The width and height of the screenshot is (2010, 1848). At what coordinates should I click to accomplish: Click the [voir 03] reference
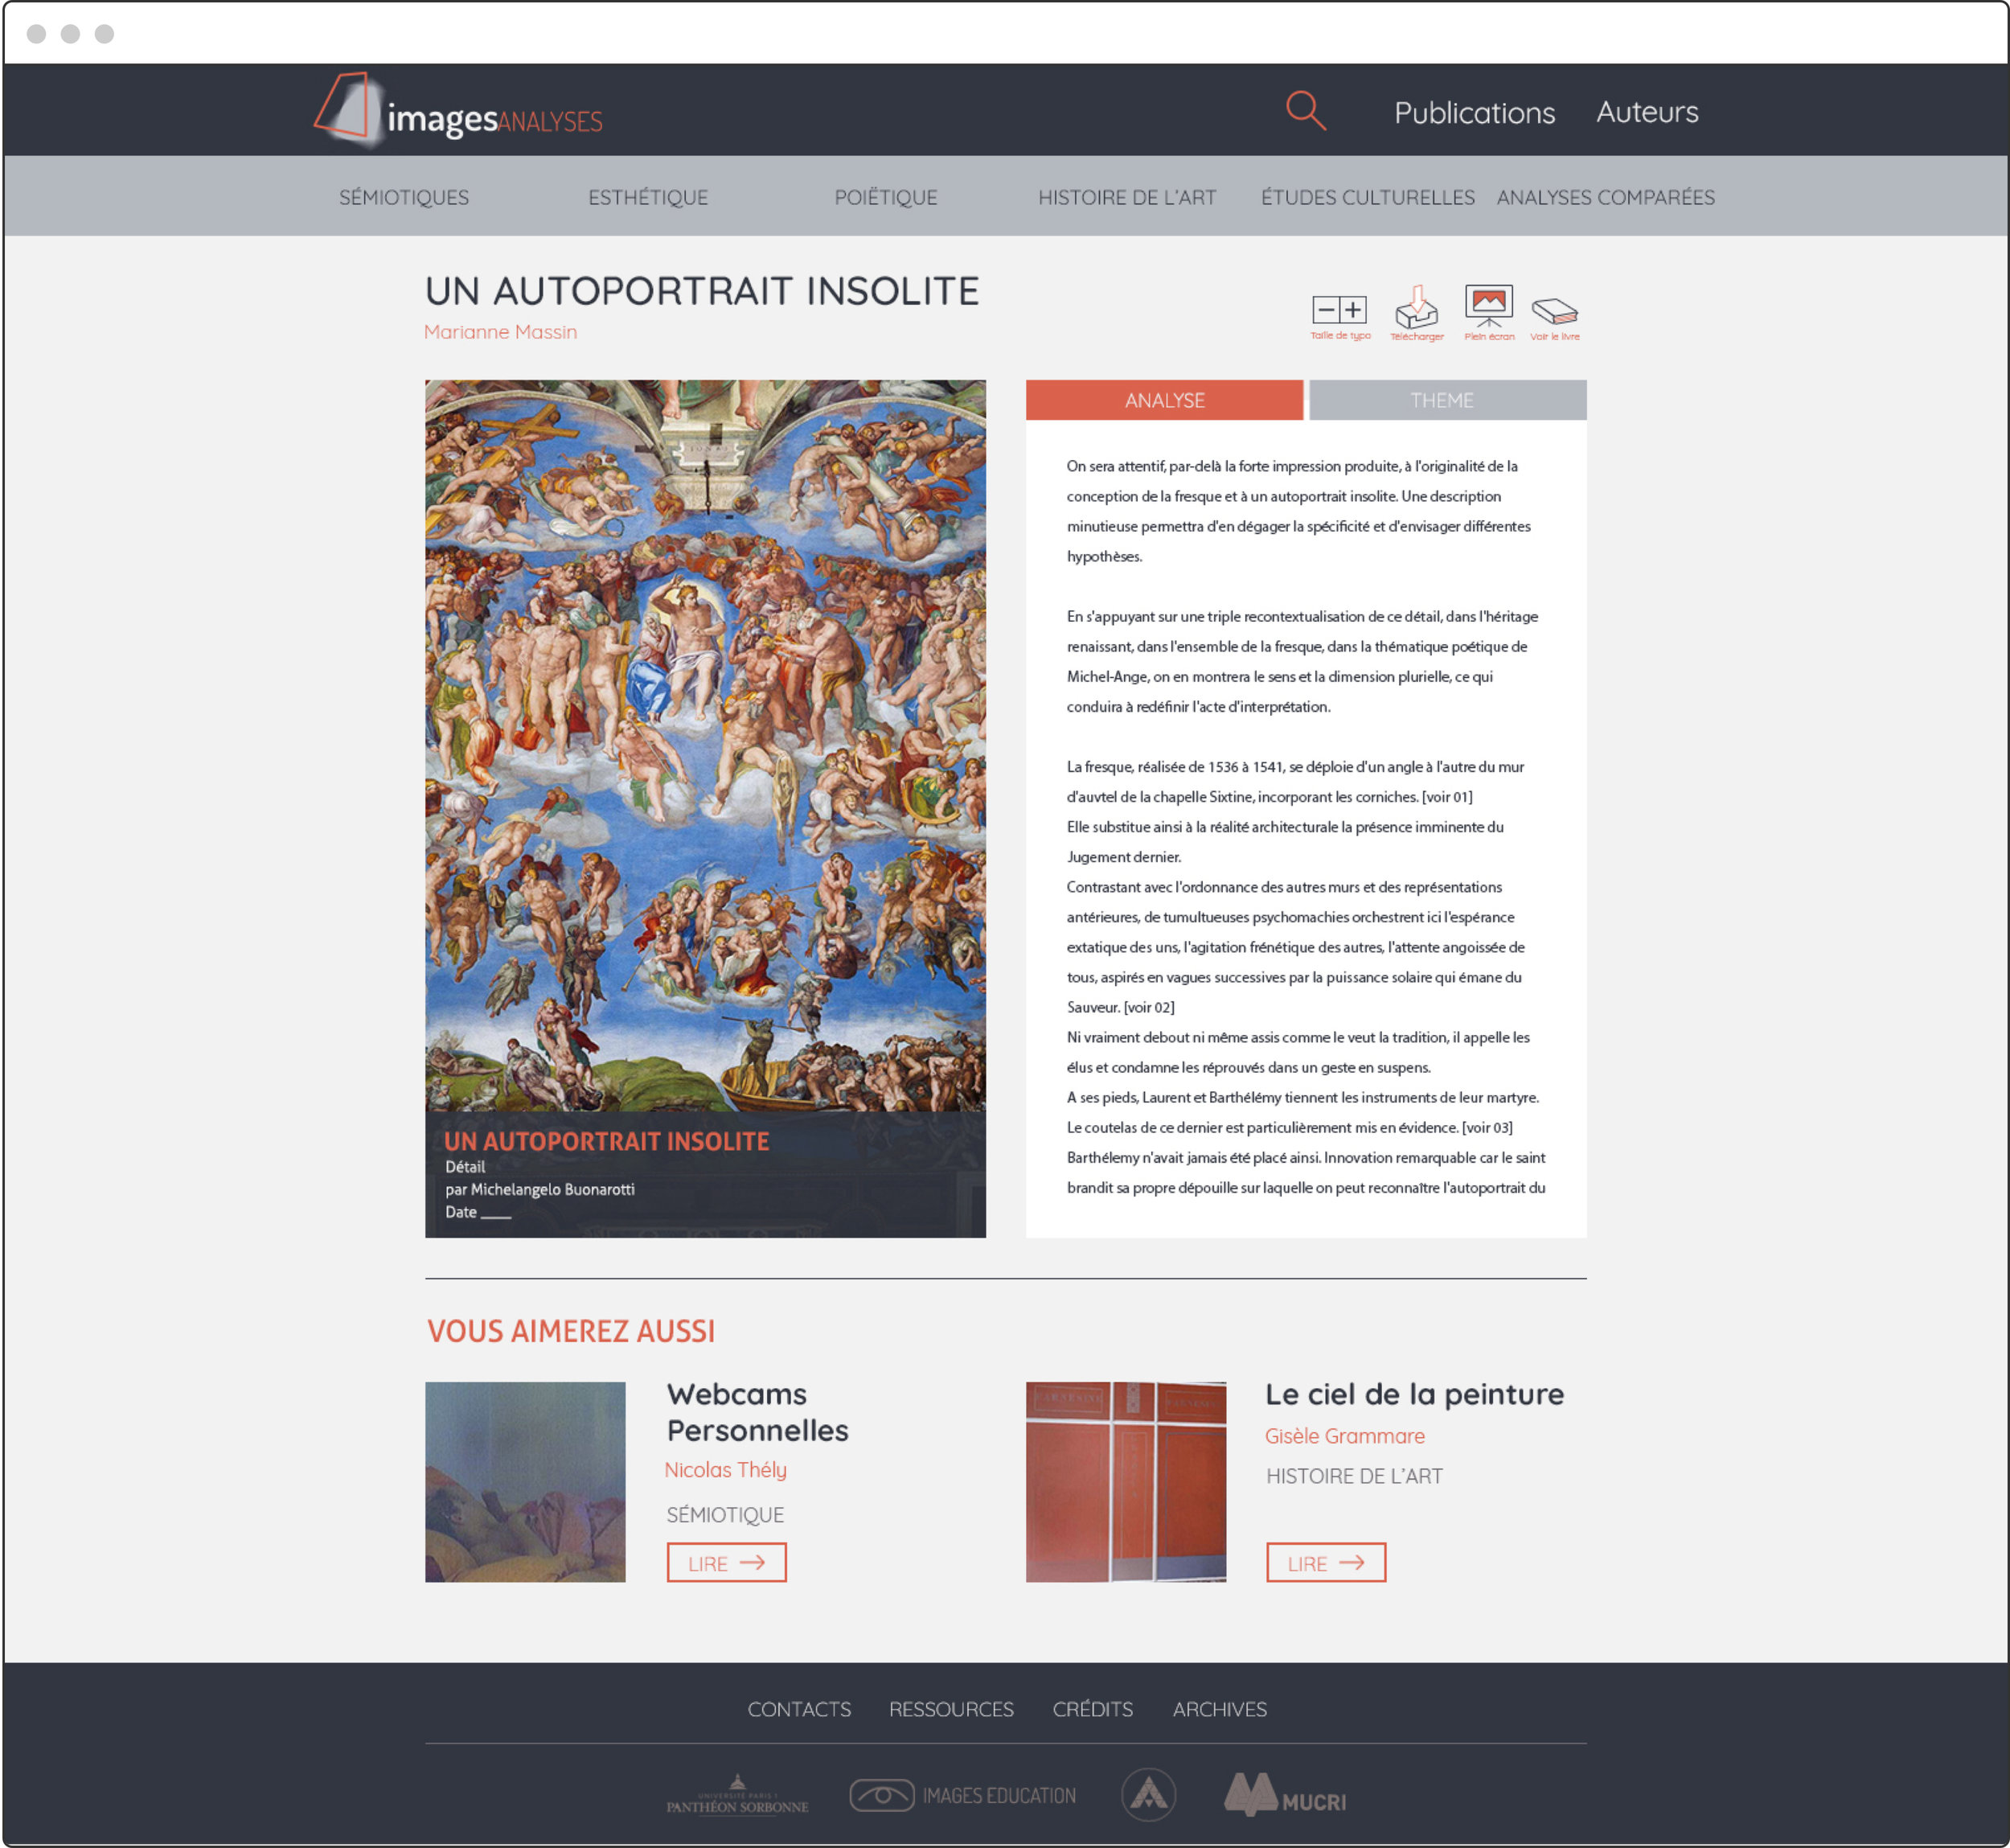point(1487,1127)
